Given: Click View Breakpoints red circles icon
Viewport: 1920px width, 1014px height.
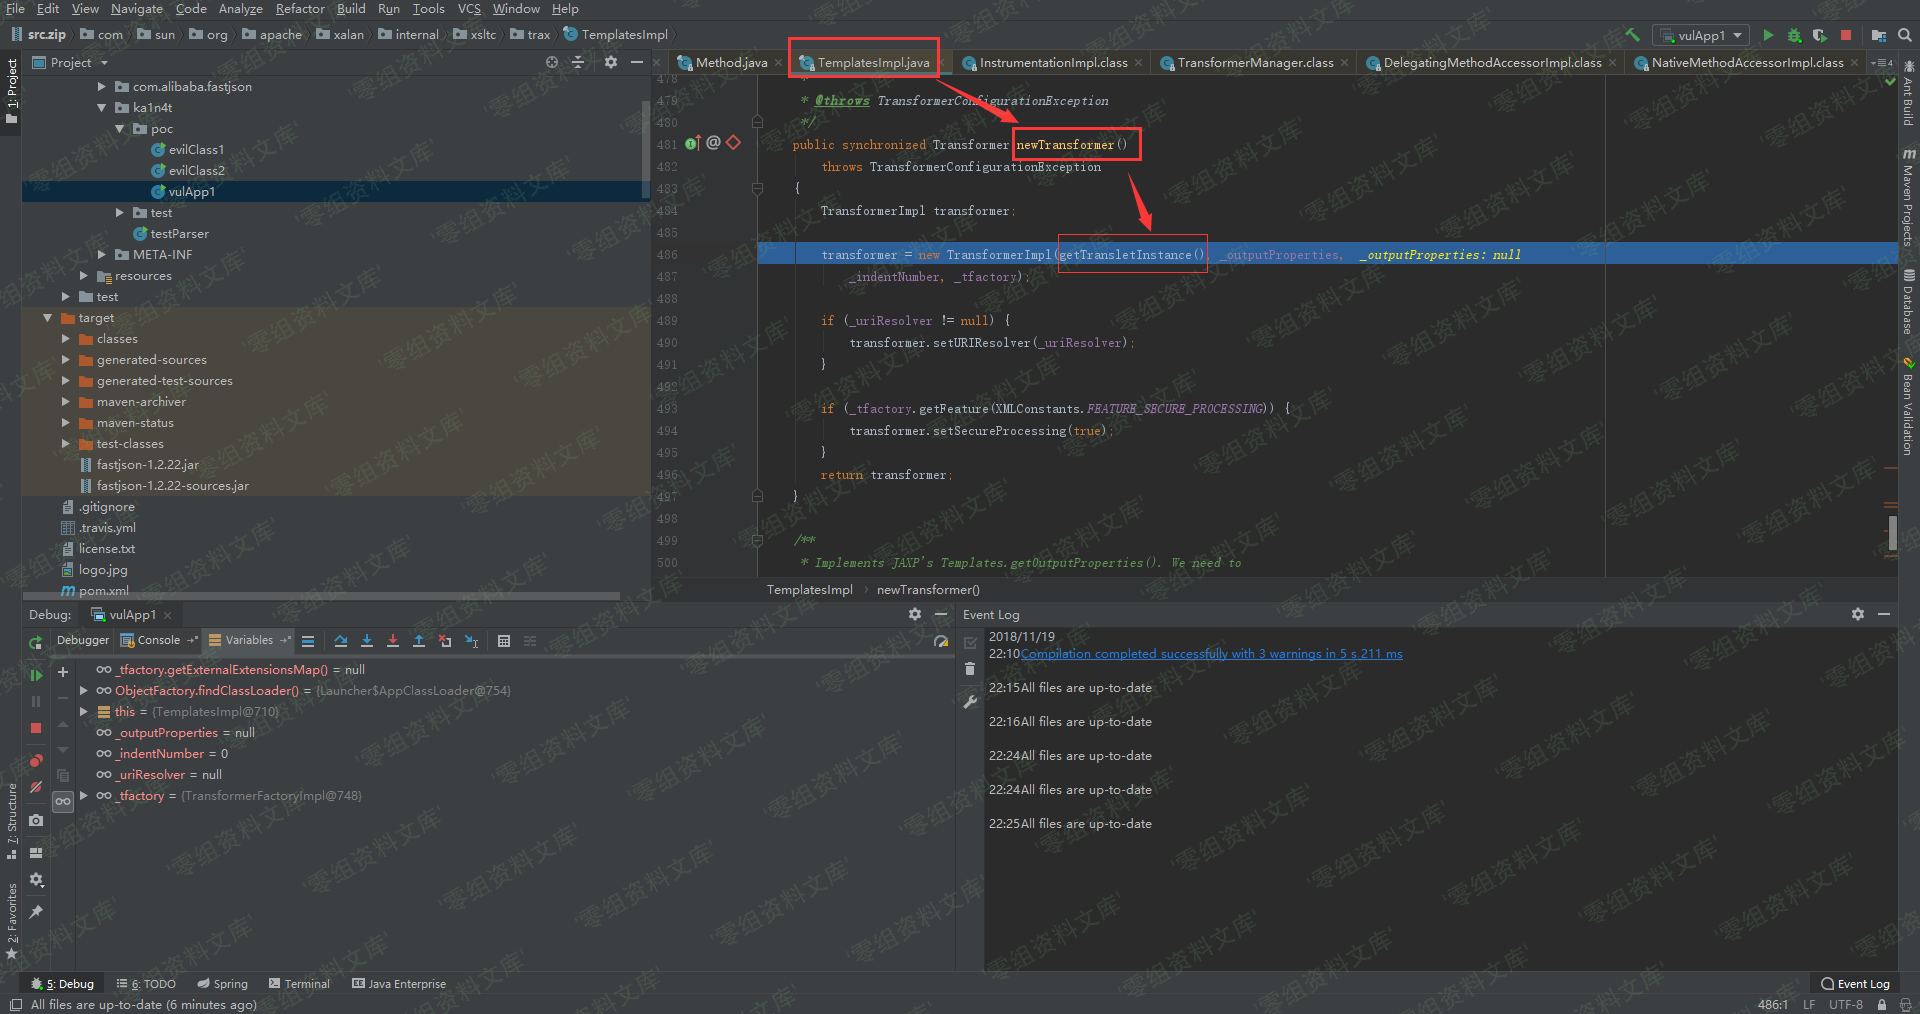Looking at the screenshot, I should click(36, 760).
